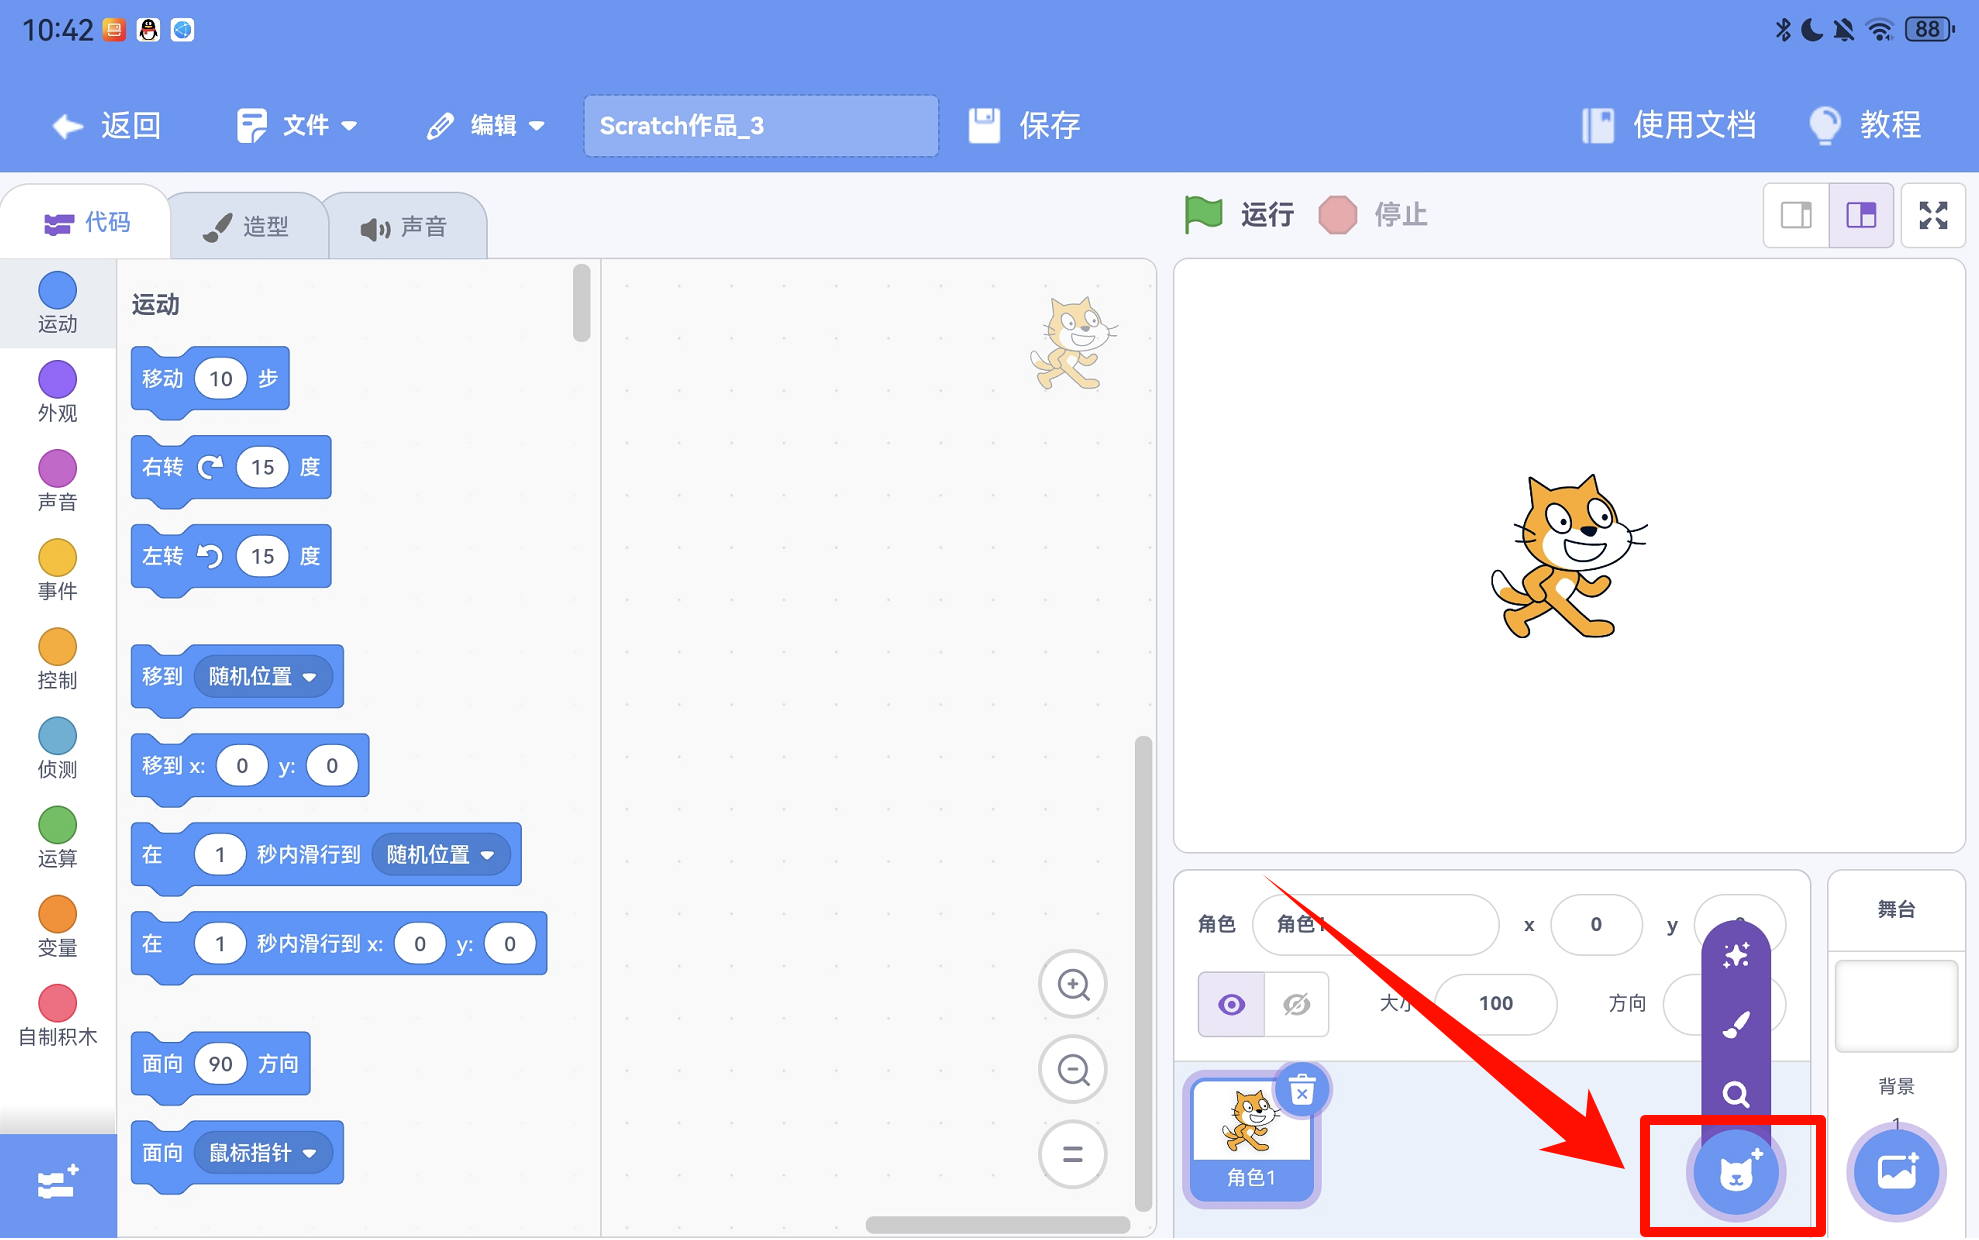
Task: Click the add extension icon at bottom left
Action: pos(57,1184)
